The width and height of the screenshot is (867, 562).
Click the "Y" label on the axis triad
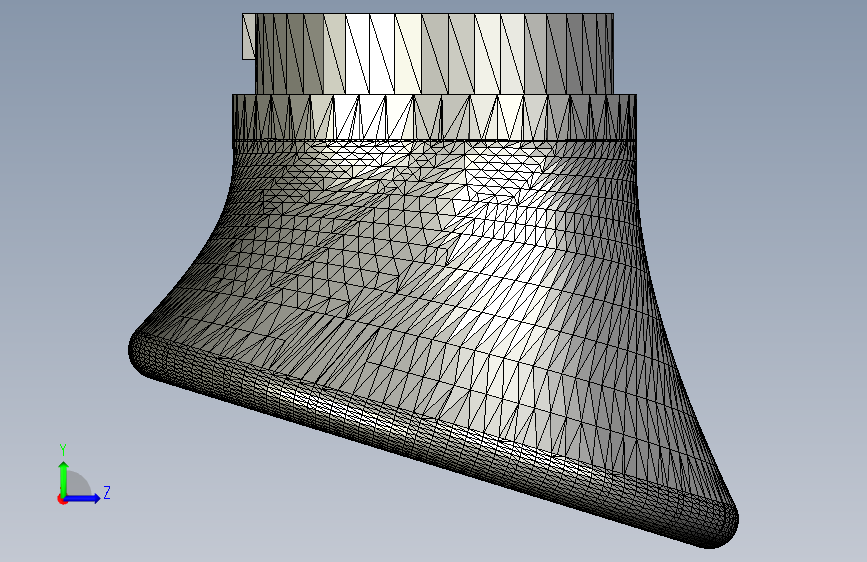(63, 450)
